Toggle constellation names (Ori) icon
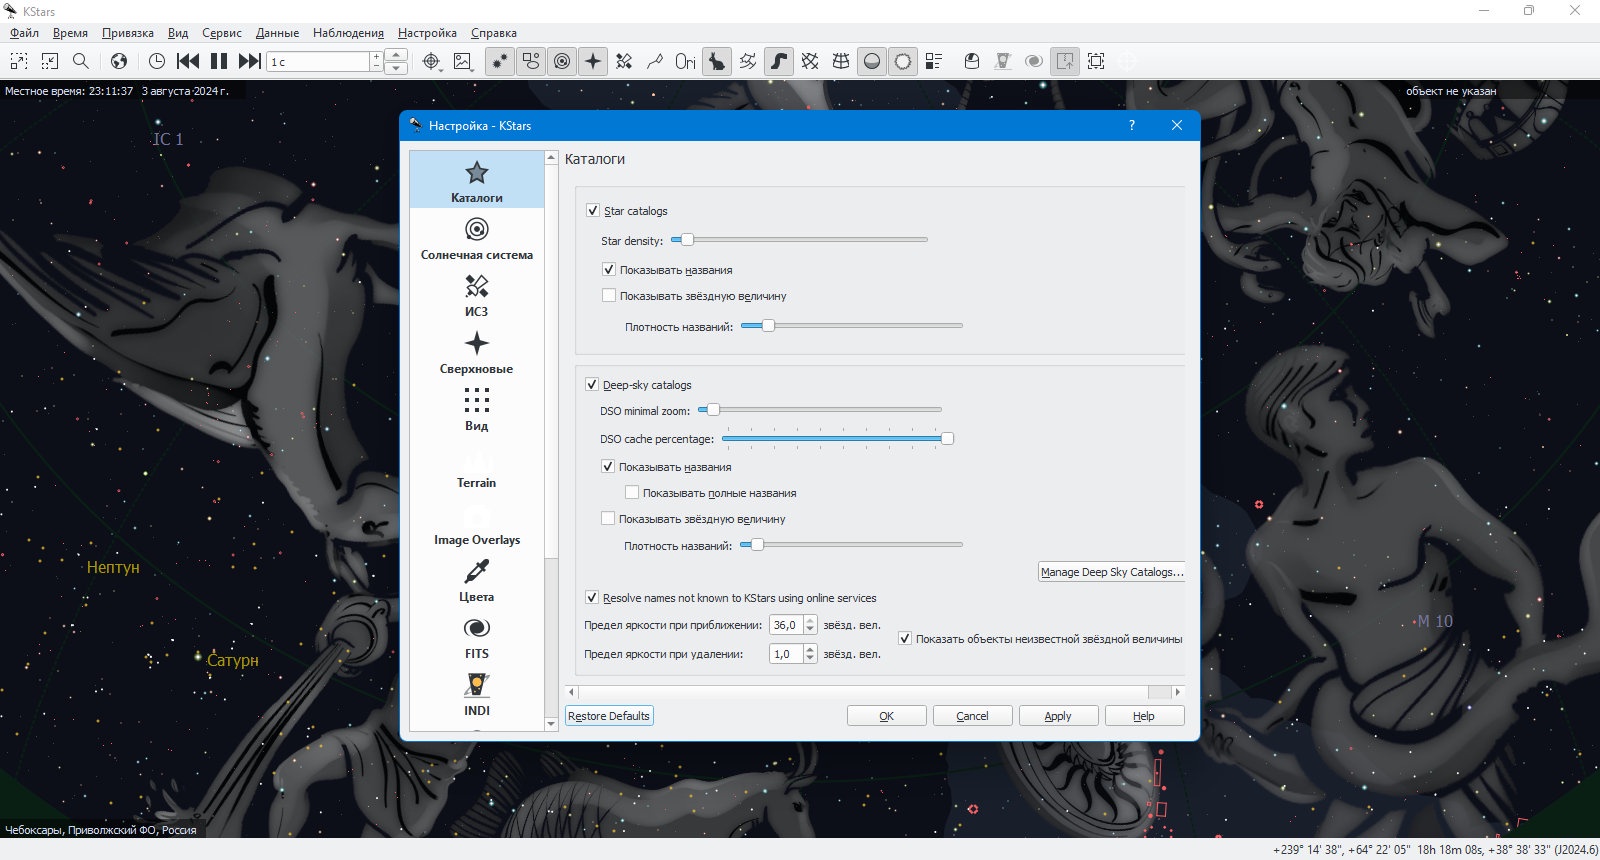Screen dimensions: 1600x860 point(685,61)
